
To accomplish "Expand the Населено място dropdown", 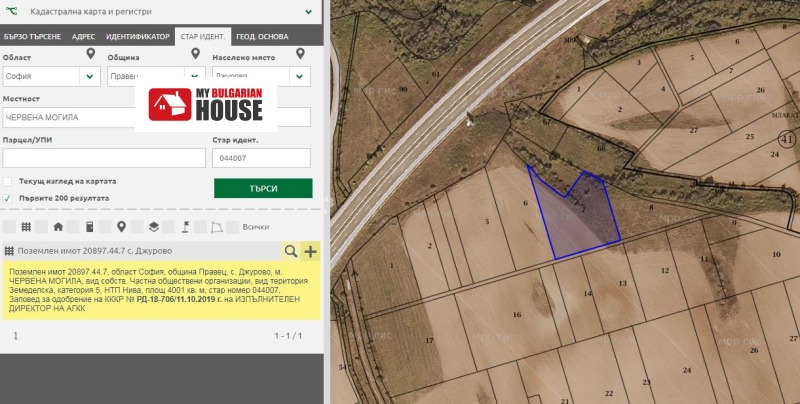I will (299, 76).
